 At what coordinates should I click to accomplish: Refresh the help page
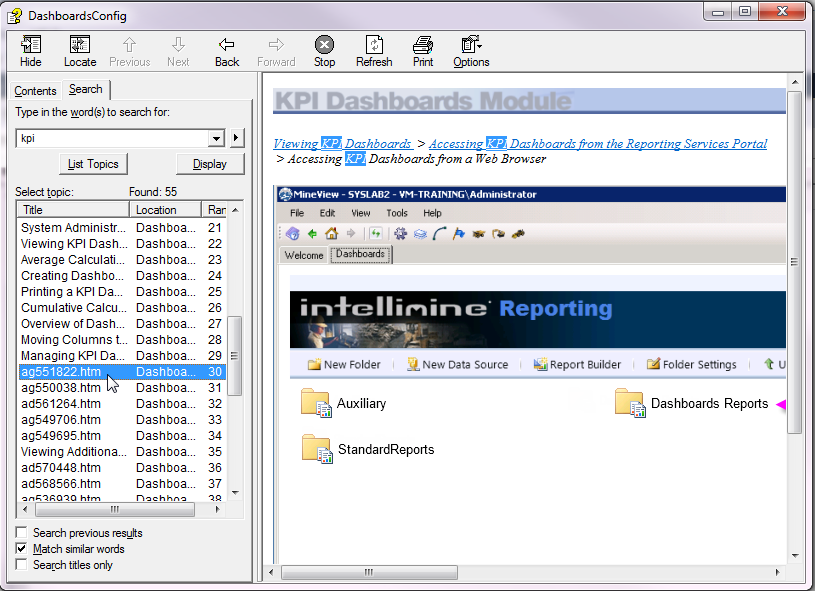coord(374,51)
